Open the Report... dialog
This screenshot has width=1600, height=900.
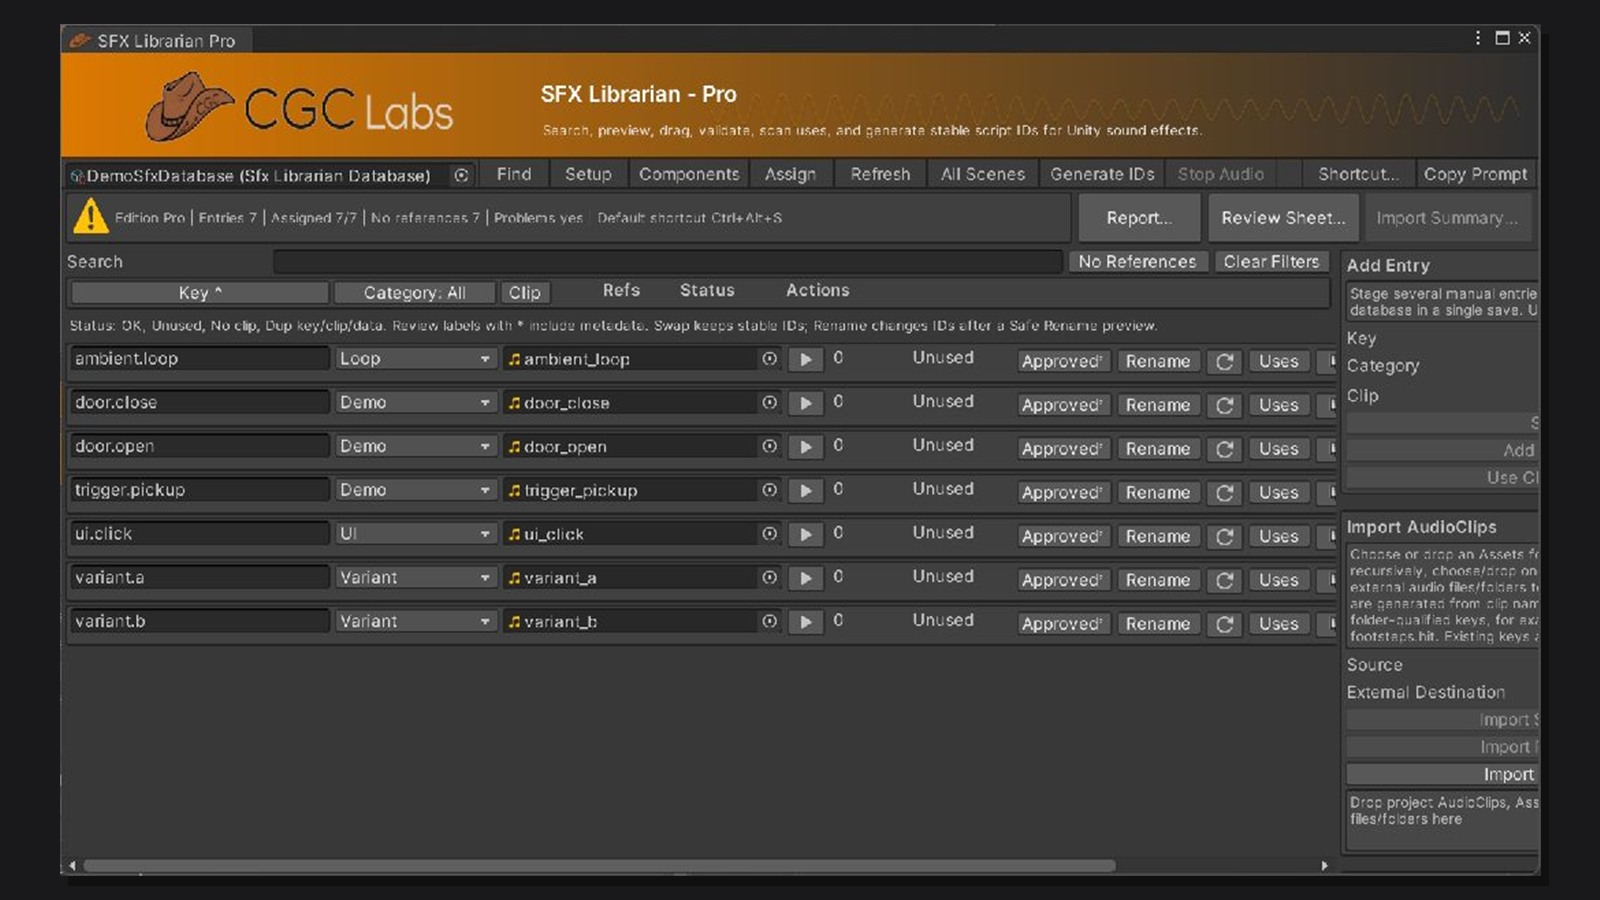[x=1139, y=218]
